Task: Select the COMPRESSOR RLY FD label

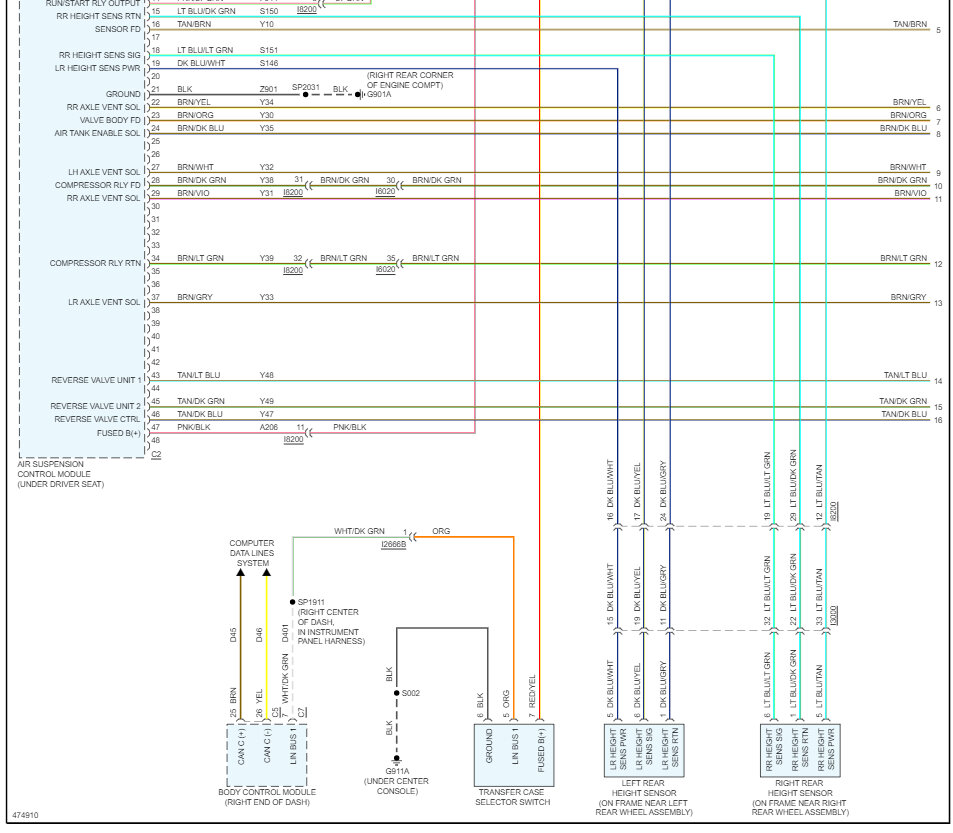Action: click(x=98, y=185)
